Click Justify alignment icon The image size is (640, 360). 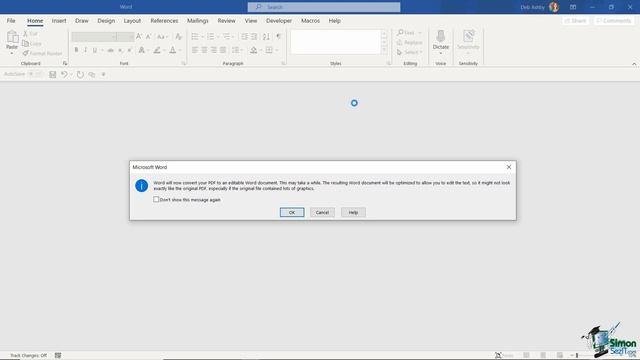(223, 50)
